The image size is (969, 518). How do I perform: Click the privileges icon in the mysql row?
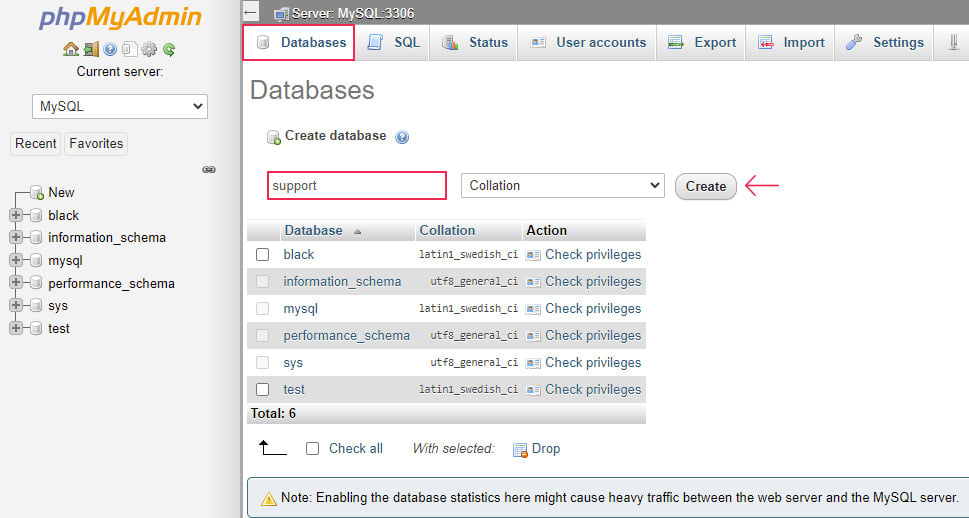(533, 309)
